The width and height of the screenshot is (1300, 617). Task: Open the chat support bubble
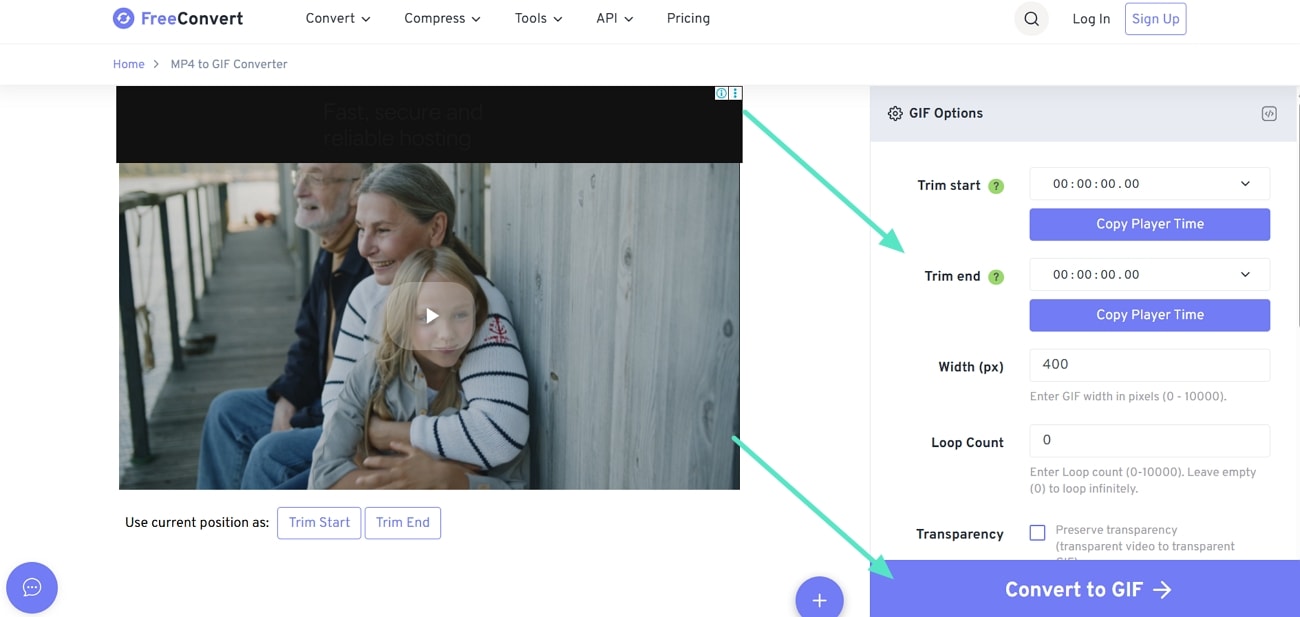(32, 587)
